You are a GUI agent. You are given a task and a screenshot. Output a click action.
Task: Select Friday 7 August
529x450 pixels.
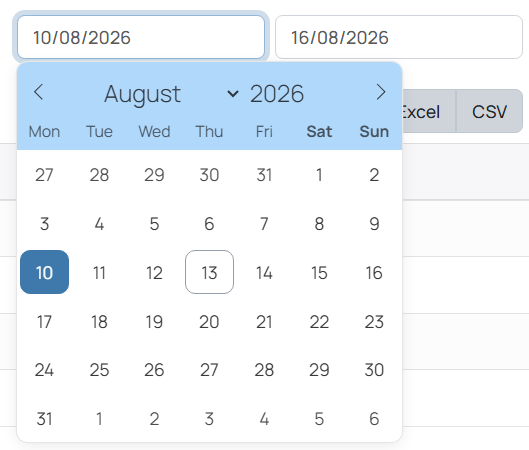264,224
